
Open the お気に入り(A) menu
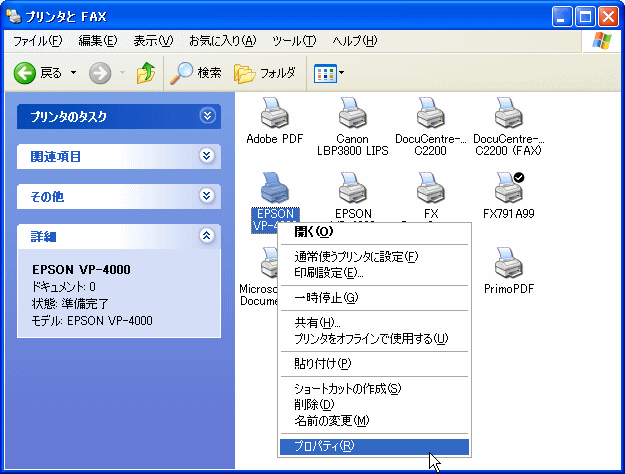pyautogui.click(x=222, y=41)
